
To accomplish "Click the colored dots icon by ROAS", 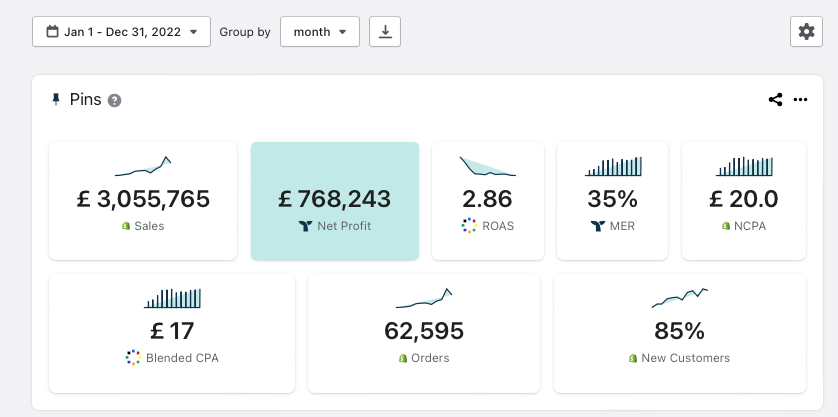I will 469,226.
